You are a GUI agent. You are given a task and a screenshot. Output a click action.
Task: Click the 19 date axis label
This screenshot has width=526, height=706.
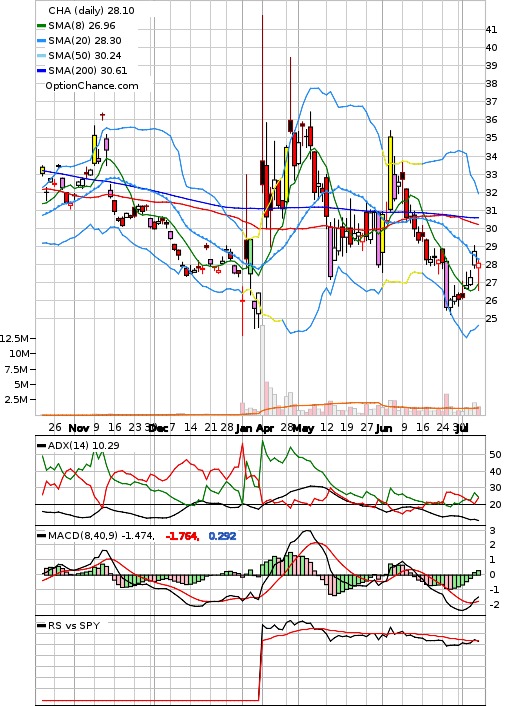click(347, 427)
